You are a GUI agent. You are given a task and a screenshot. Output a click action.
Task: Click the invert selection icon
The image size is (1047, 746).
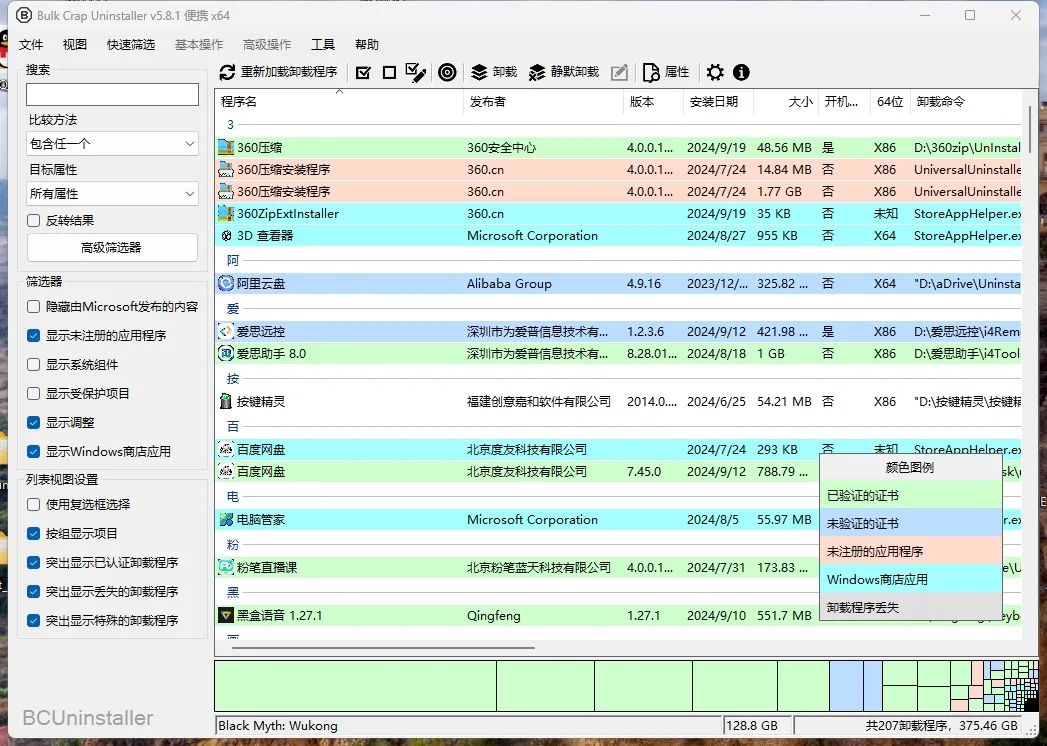pos(415,72)
